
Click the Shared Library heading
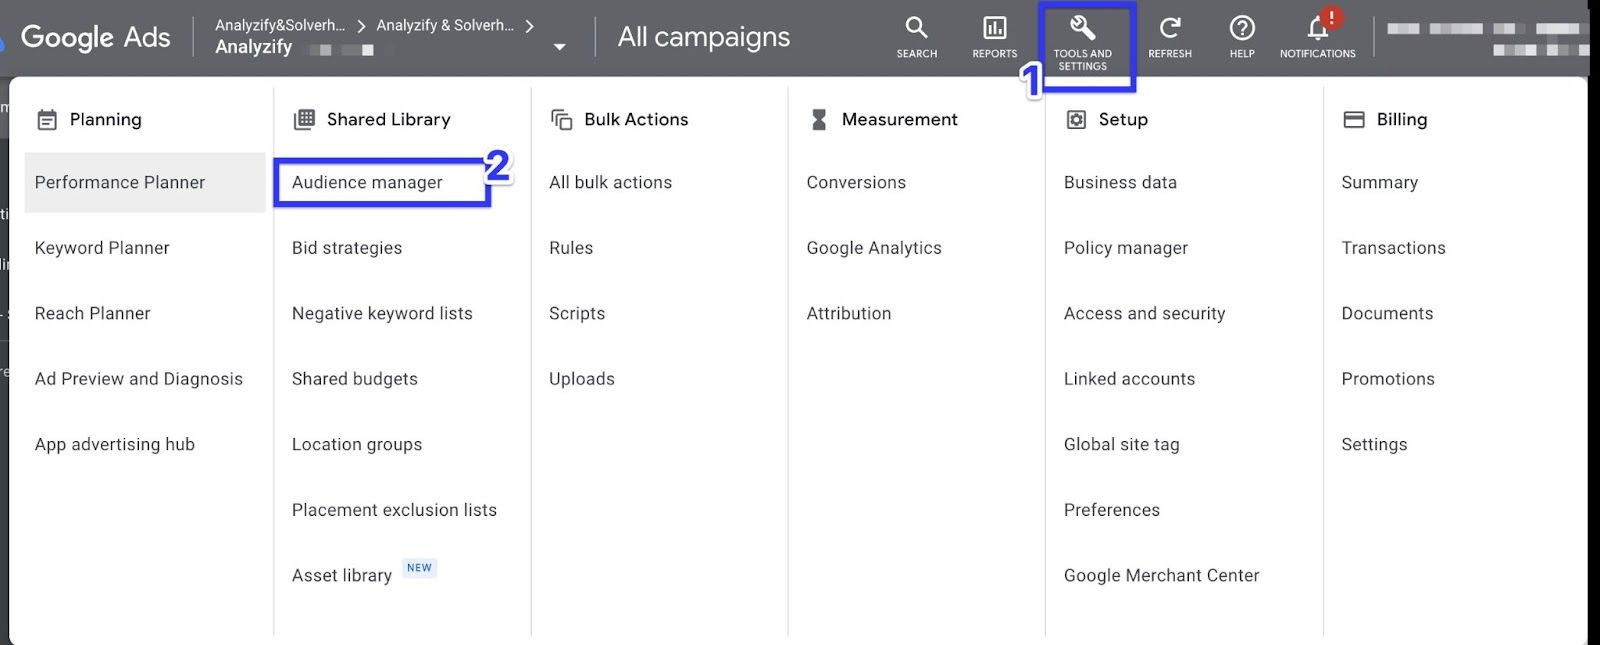388,119
